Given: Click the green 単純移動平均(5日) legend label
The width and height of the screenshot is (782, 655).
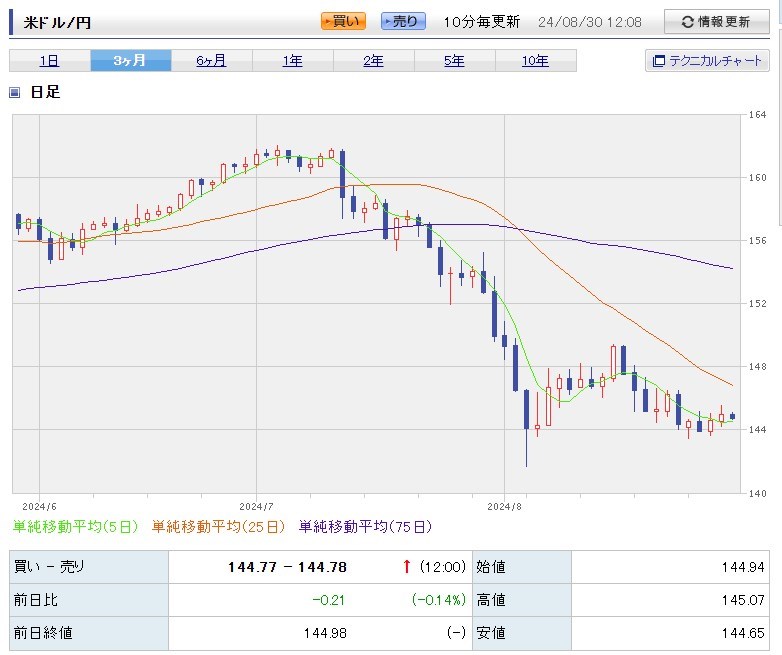Looking at the screenshot, I should coord(76,526).
